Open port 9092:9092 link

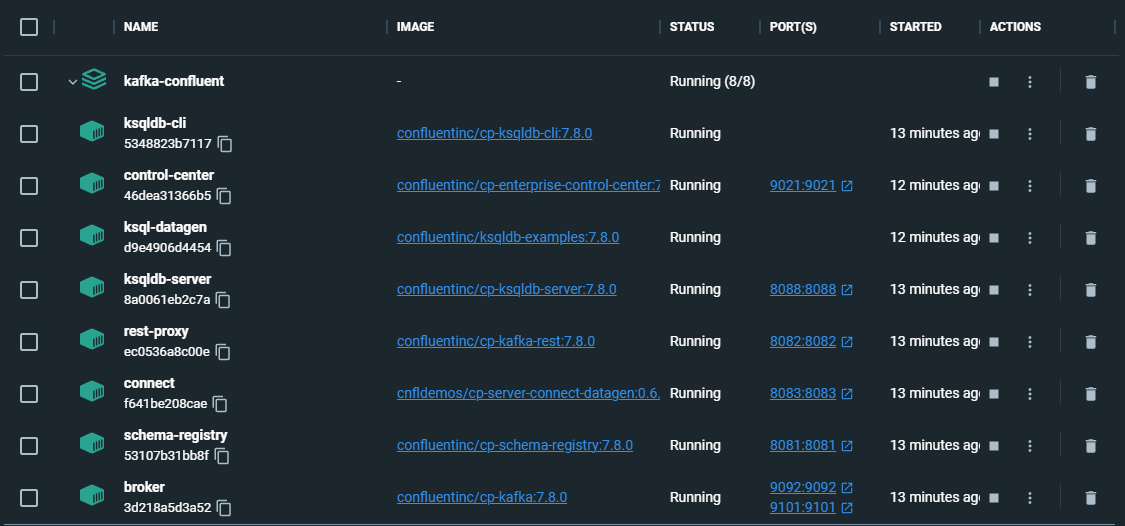803,488
